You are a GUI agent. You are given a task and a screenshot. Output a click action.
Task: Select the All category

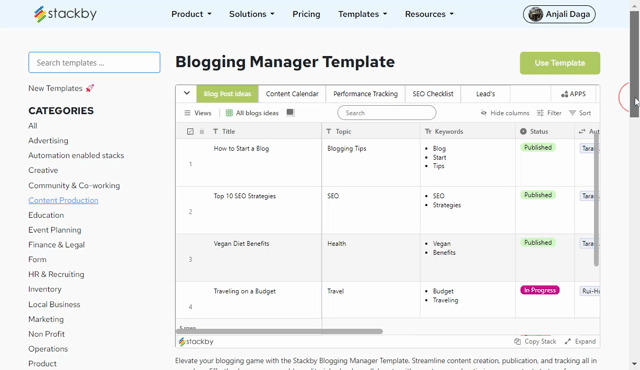pyautogui.click(x=33, y=126)
